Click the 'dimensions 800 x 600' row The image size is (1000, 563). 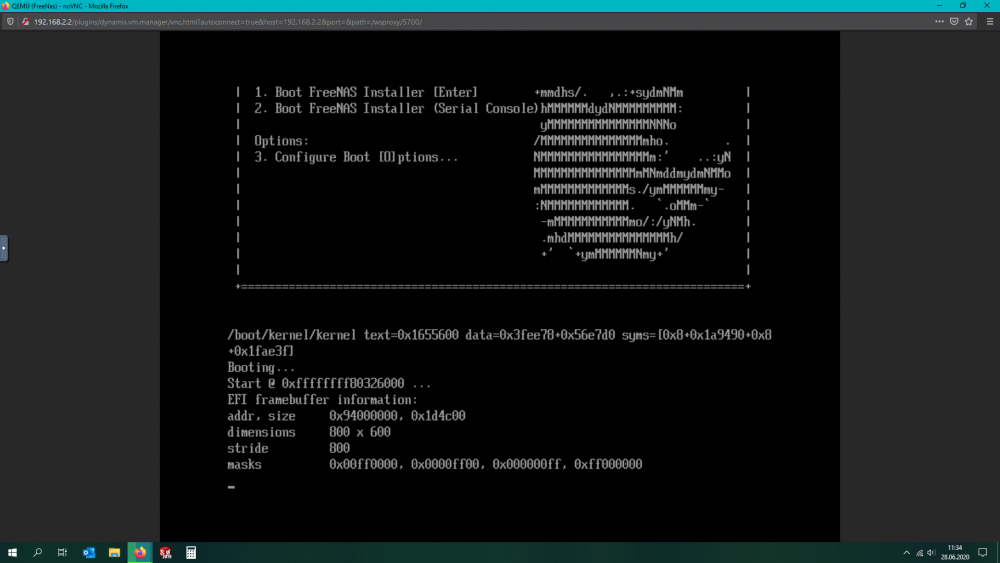tap(309, 432)
